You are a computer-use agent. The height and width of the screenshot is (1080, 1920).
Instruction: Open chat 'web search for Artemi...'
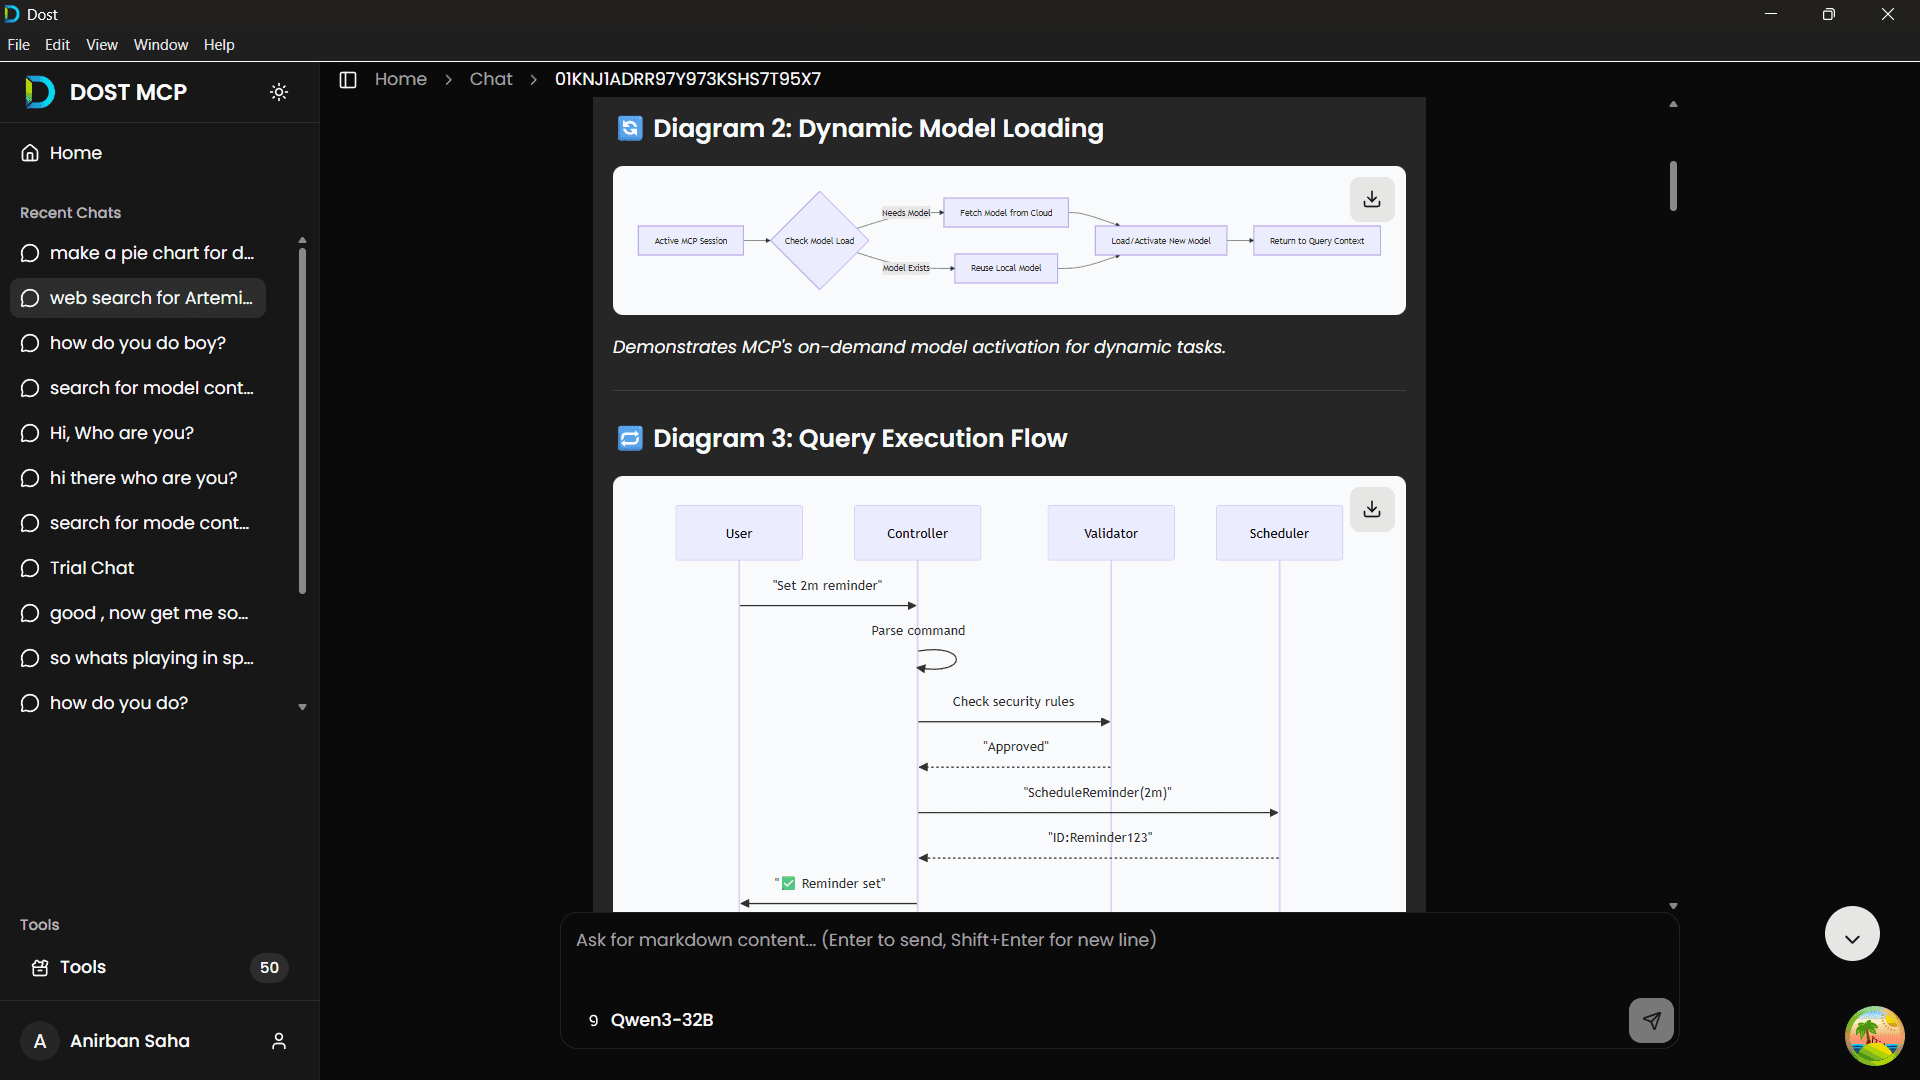pos(138,298)
